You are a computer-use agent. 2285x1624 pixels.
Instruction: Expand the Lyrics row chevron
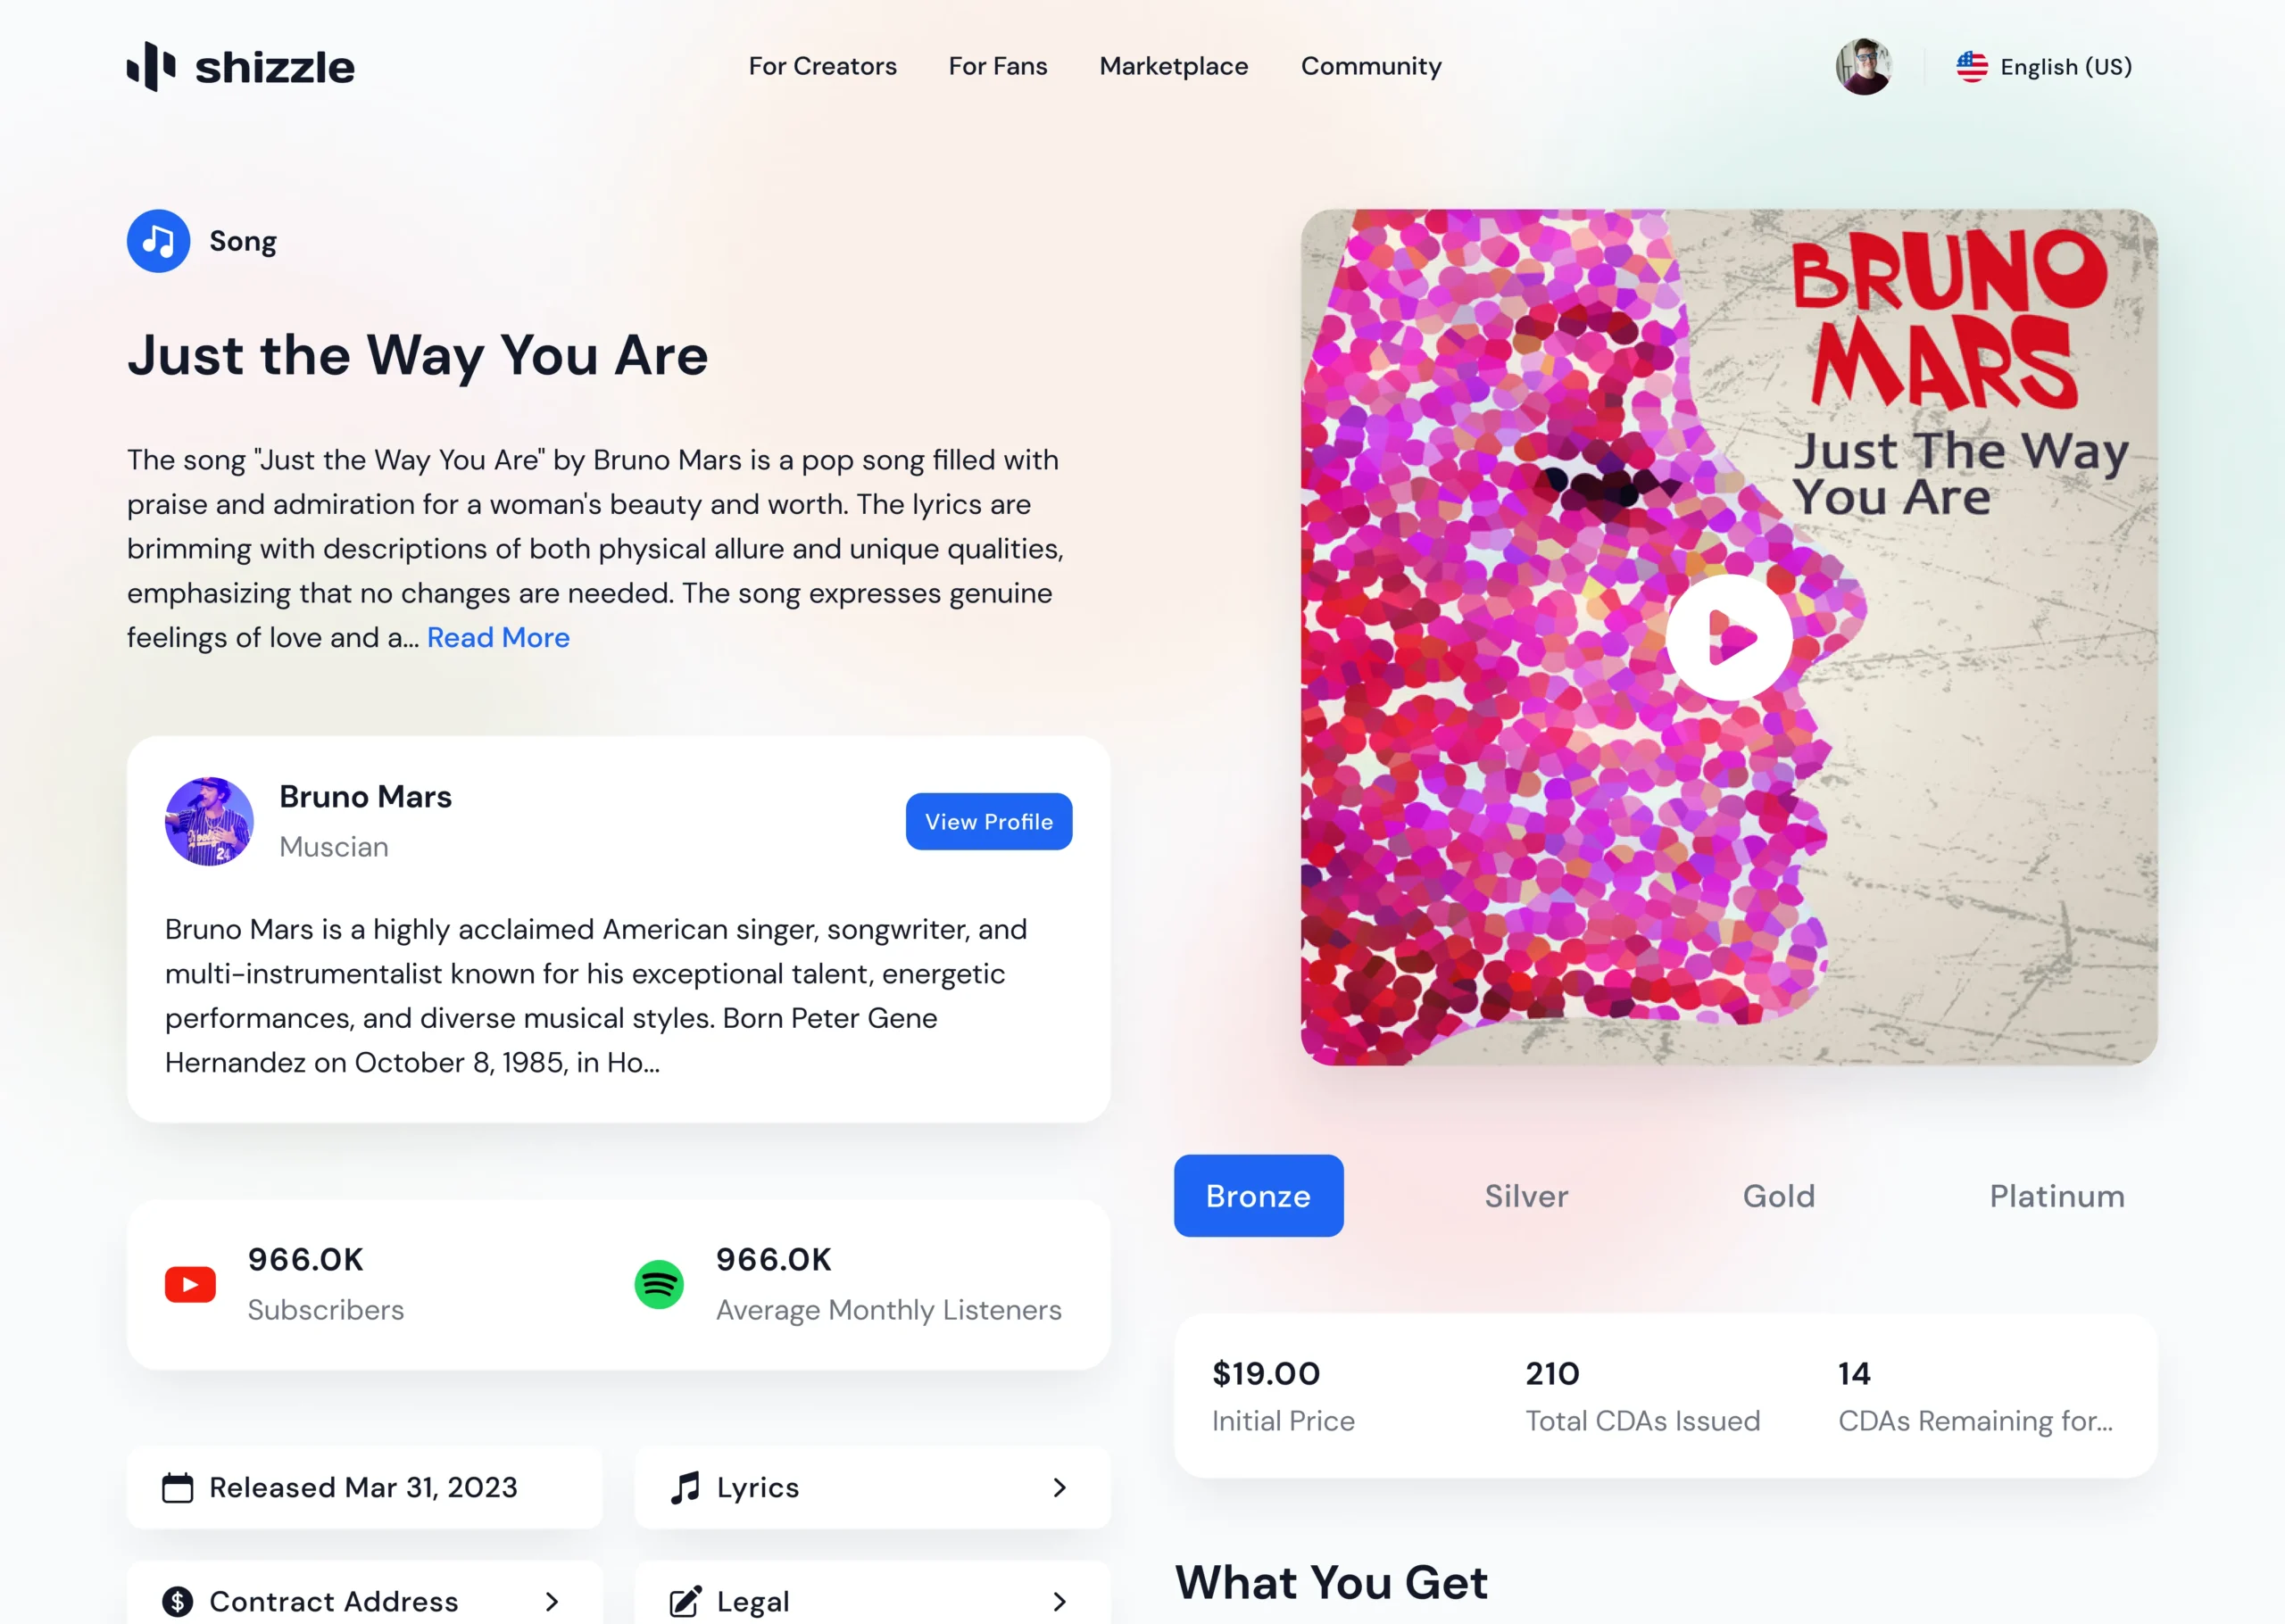(1060, 1488)
